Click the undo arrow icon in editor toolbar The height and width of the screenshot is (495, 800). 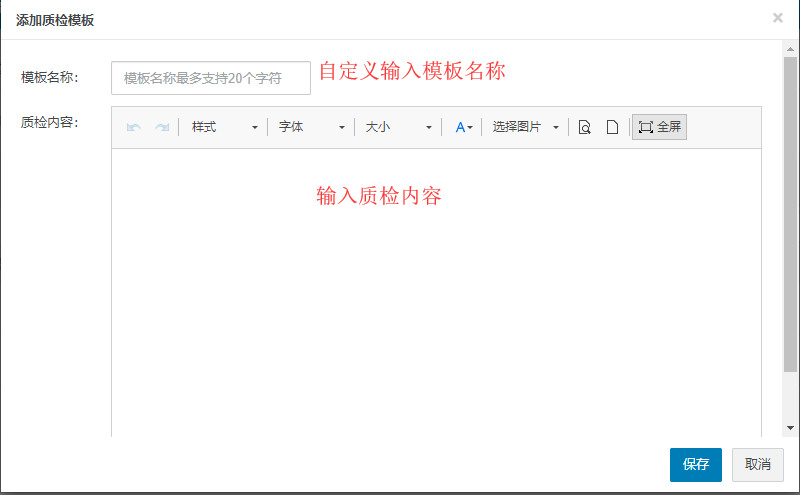click(134, 127)
